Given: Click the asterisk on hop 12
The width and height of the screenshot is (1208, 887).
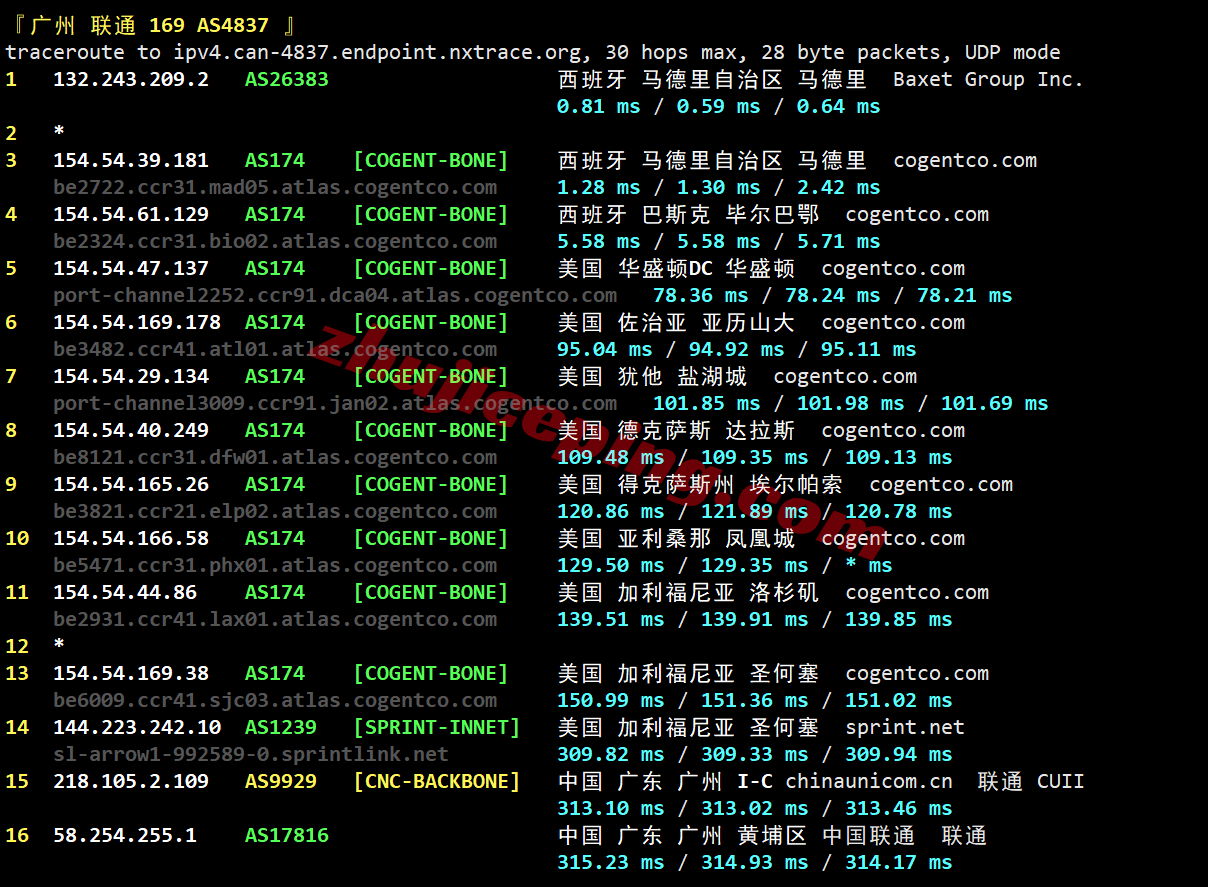Looking at the screenshot, I should (59, 646).
